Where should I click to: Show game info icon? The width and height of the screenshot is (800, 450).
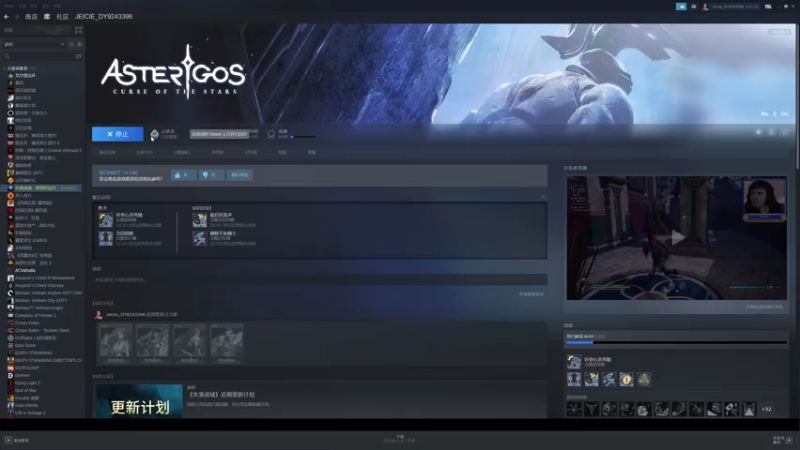pos(771,132)
